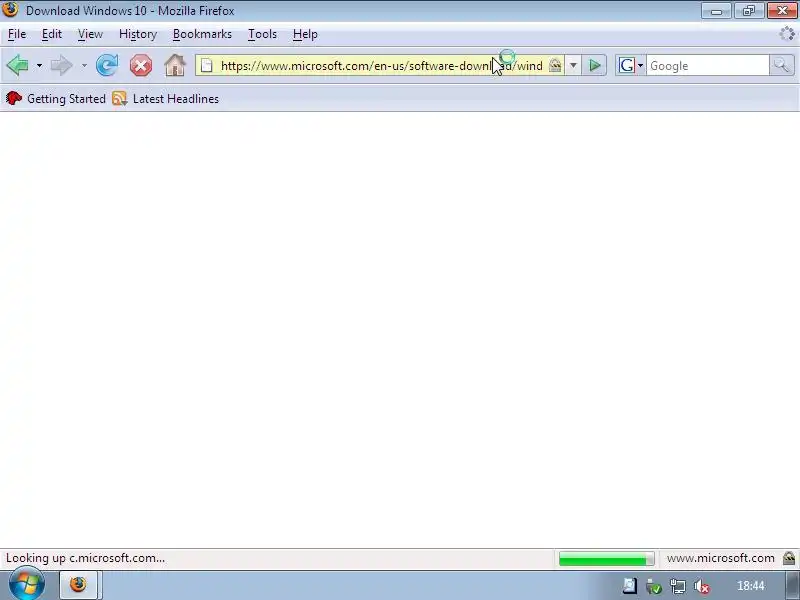This screenshot has width=800, height=600.
Task: Select the Firefox taskbar button
Action: 78,585
